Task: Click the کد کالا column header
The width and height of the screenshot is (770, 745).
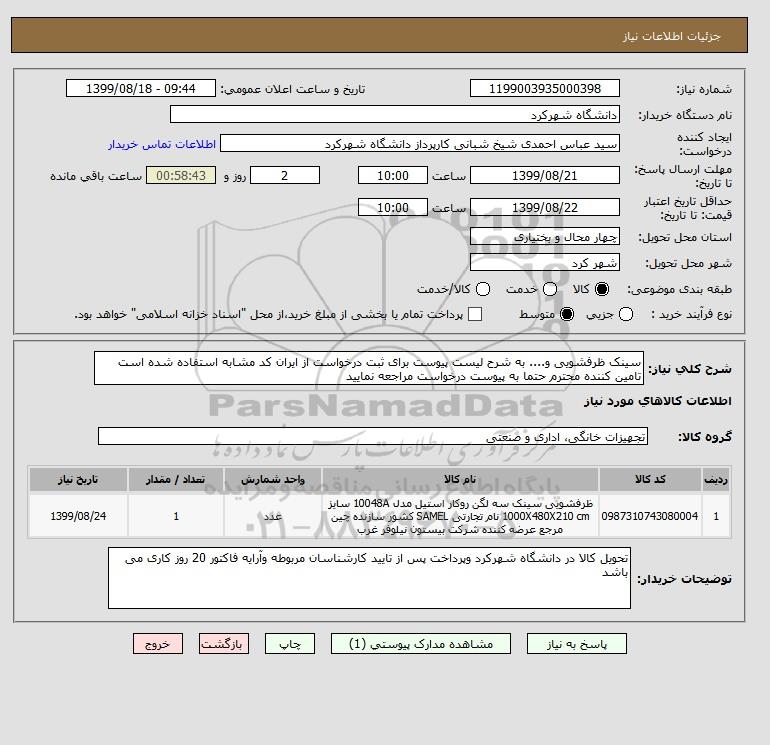Action: click(650, 479)
